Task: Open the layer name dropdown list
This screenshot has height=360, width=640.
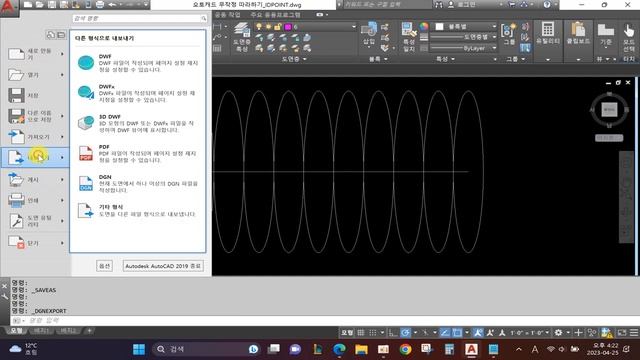Action: pyautogui.click(x=353, y=27)
